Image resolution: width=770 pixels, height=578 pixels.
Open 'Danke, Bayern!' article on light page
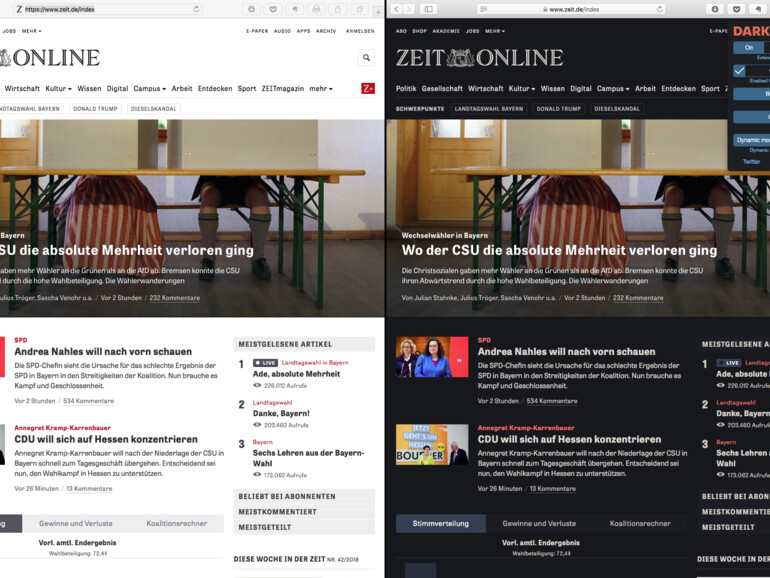coord(281,413)
